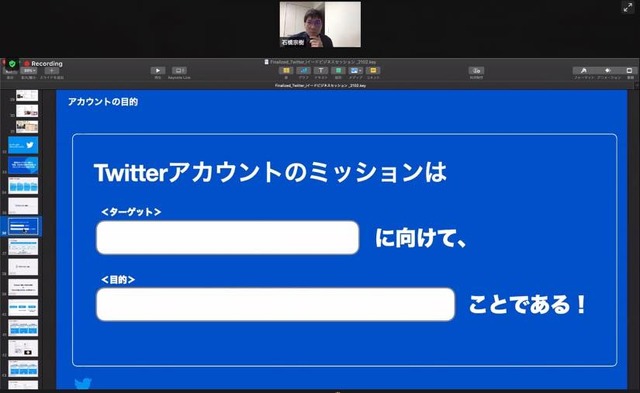Viewport: 640px width, 393px height.
Task: Click the Play slideshow button
Action: [x=158, y=71]
